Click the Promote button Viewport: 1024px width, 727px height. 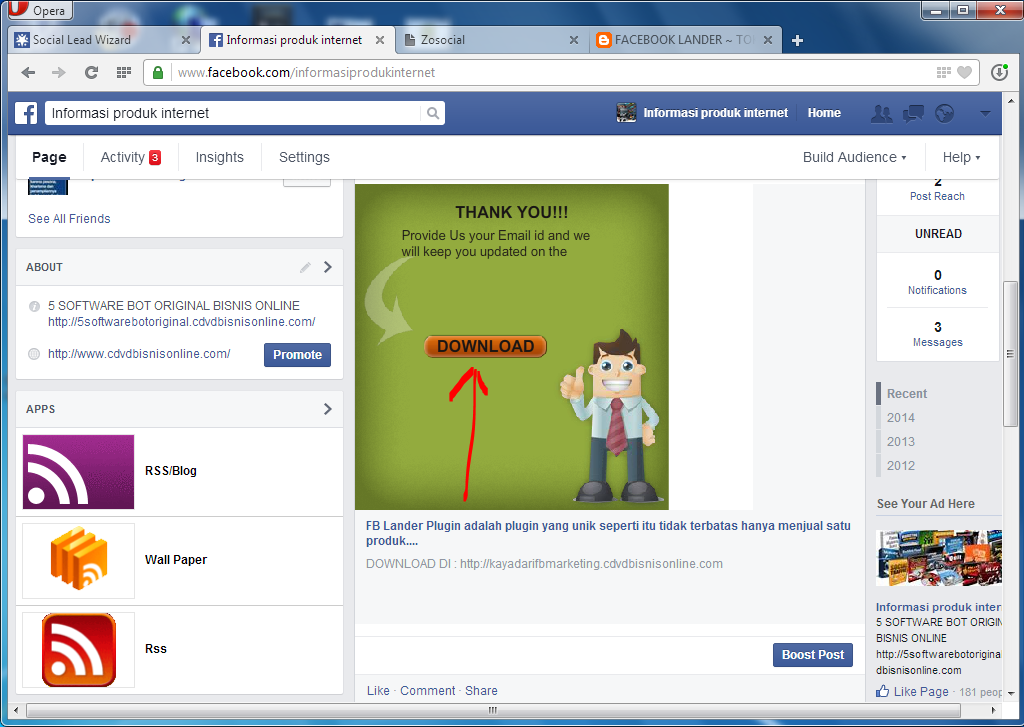297,355
